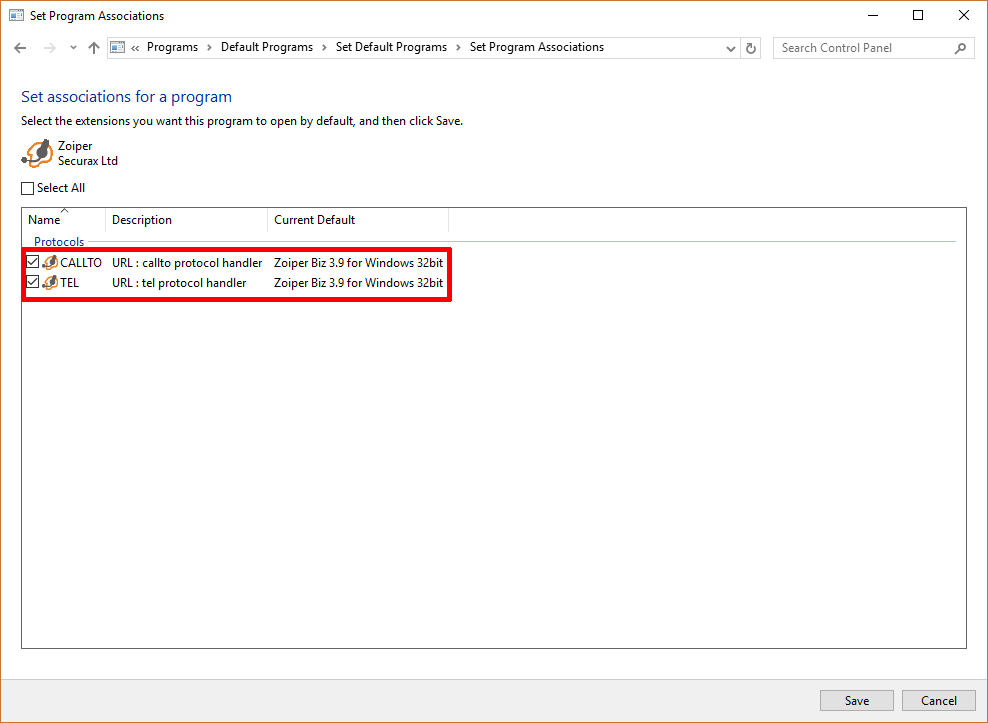This screenshot has height=723, width=988.
Task: Click the forward navigation arrow
Action: click(x=49, y=48)
